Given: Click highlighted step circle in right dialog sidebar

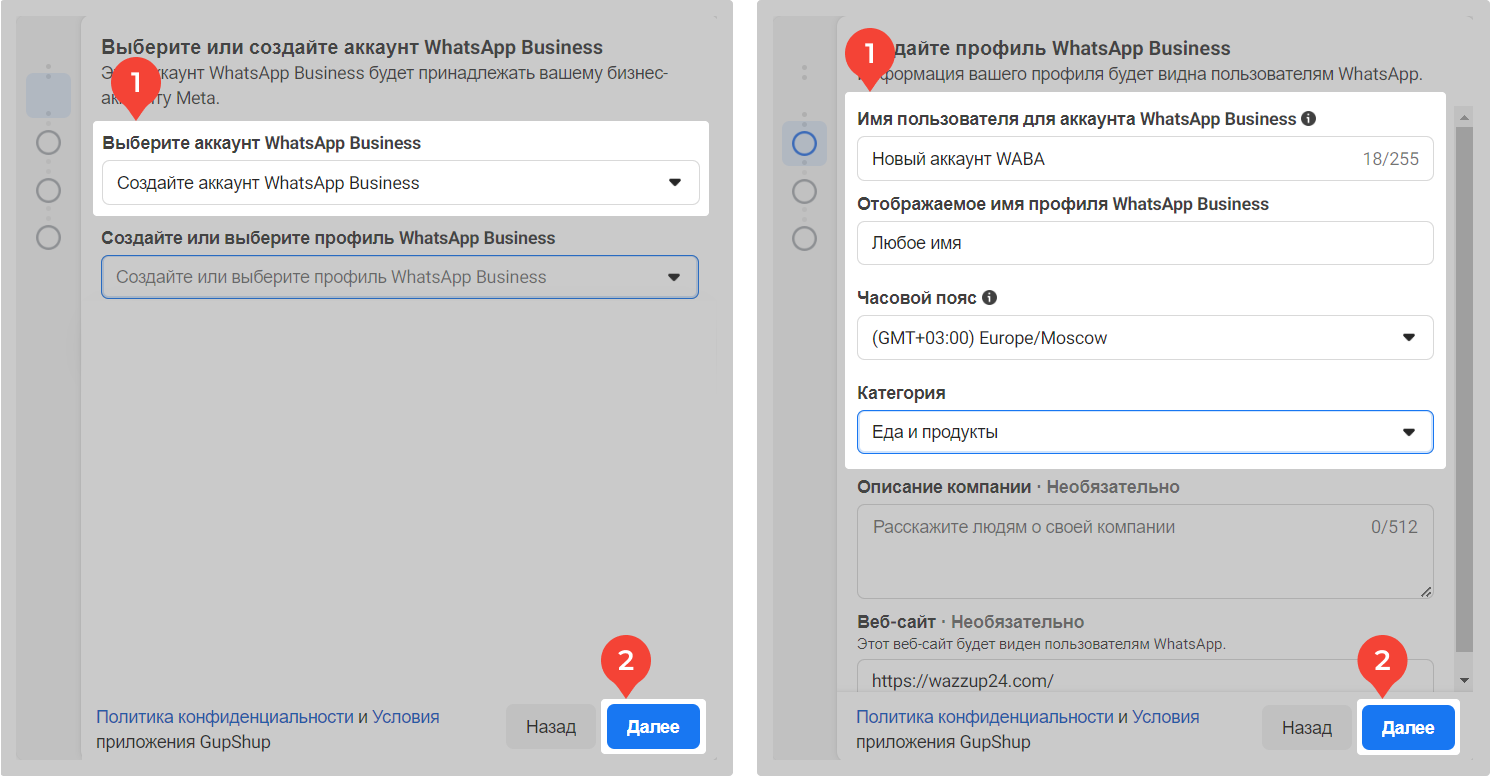Looking at the screenshot, I should tap(804, 143).
